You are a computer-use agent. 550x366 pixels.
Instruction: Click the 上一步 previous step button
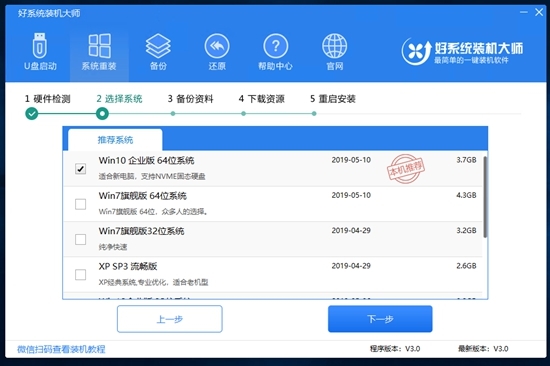click(170, 319)
